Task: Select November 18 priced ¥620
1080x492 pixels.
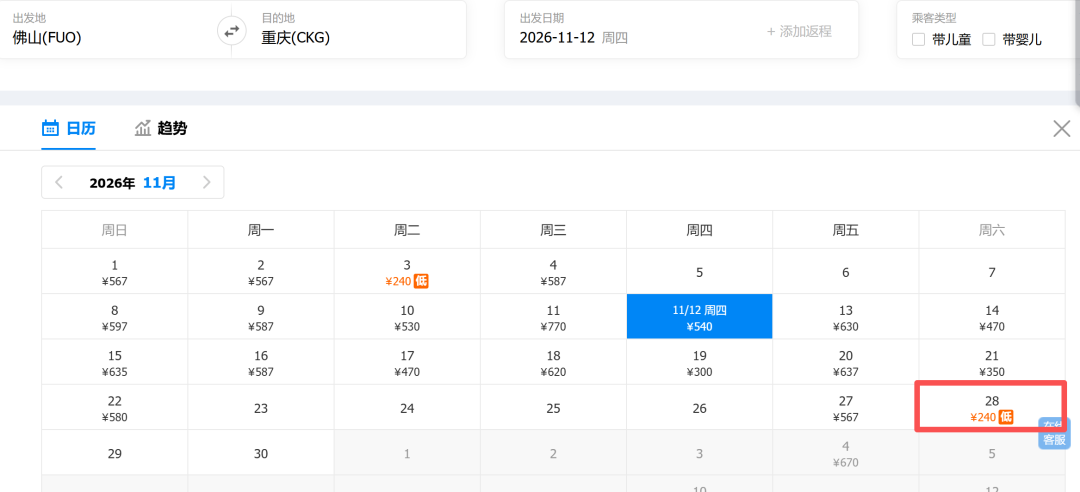Action: coord(554,362)
